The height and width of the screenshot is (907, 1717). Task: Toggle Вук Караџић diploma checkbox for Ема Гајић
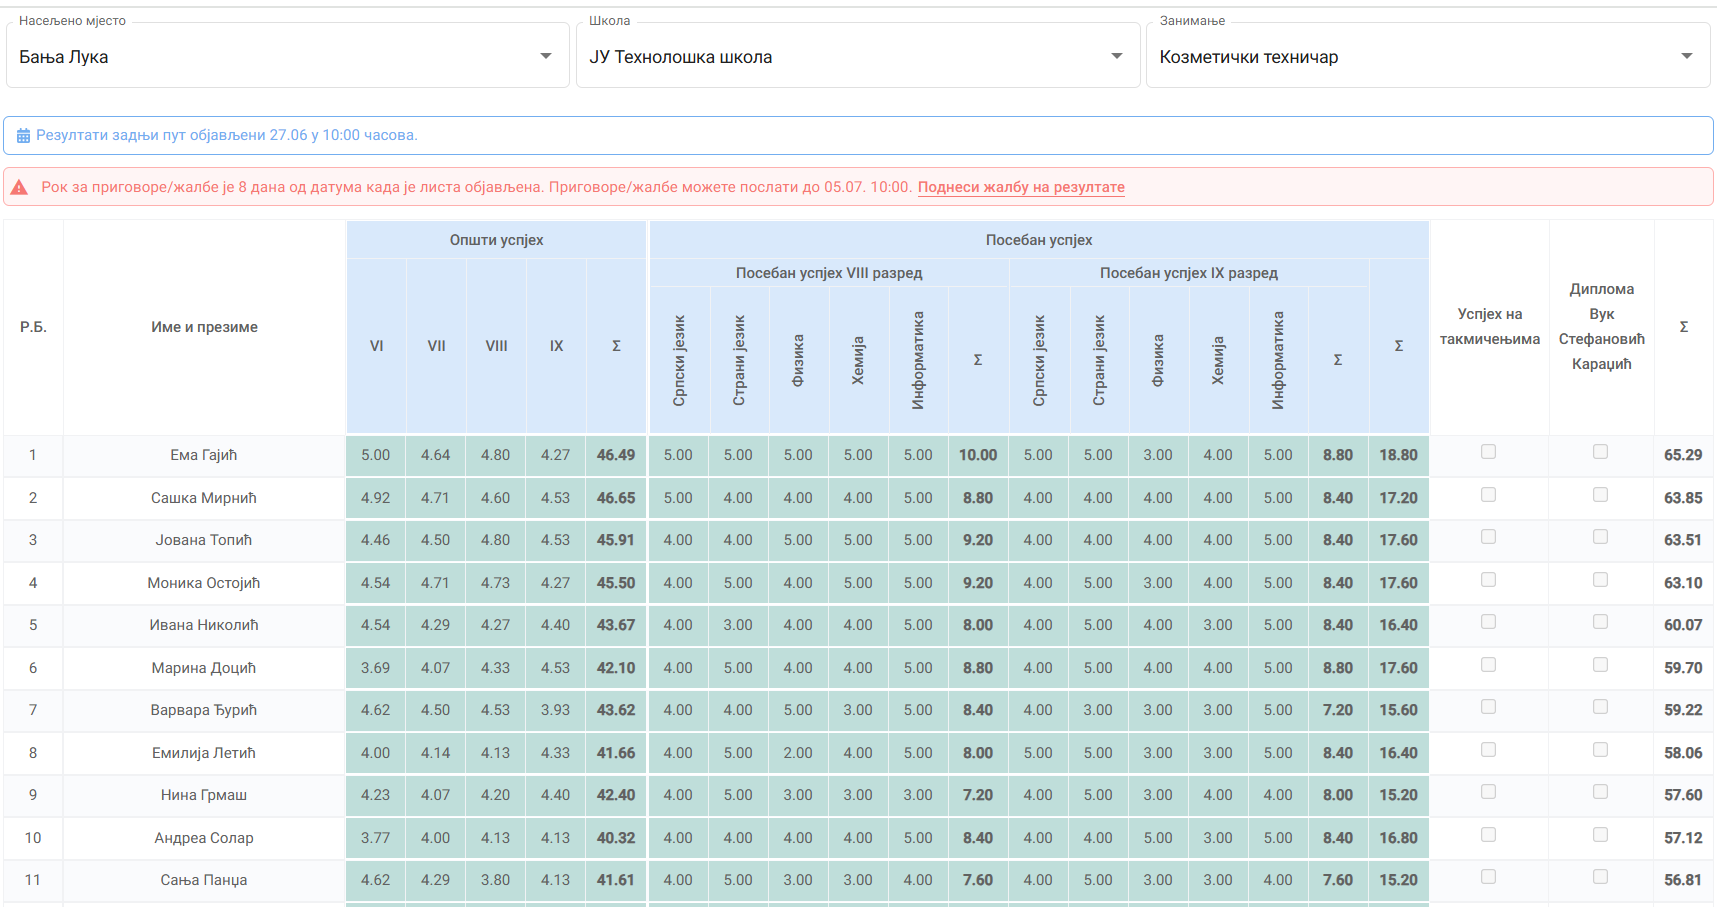click(x=1600, y=452)
